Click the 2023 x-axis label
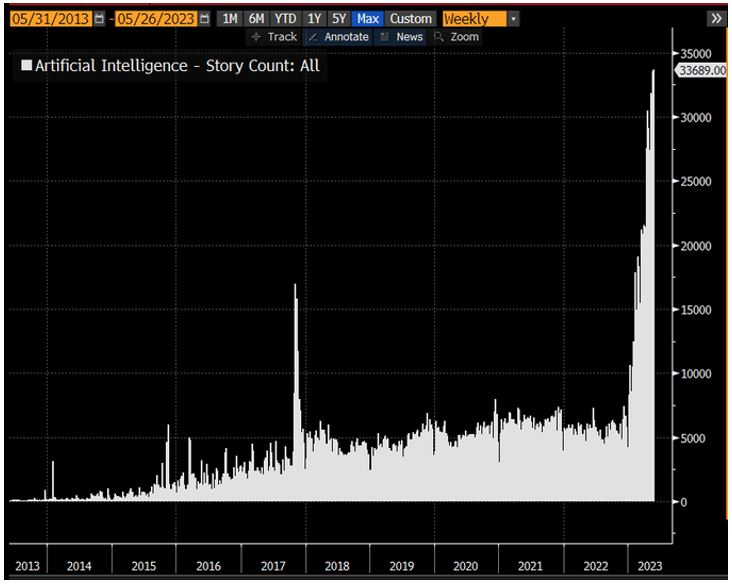Screen dimensions: 732x584 [650, 566]
